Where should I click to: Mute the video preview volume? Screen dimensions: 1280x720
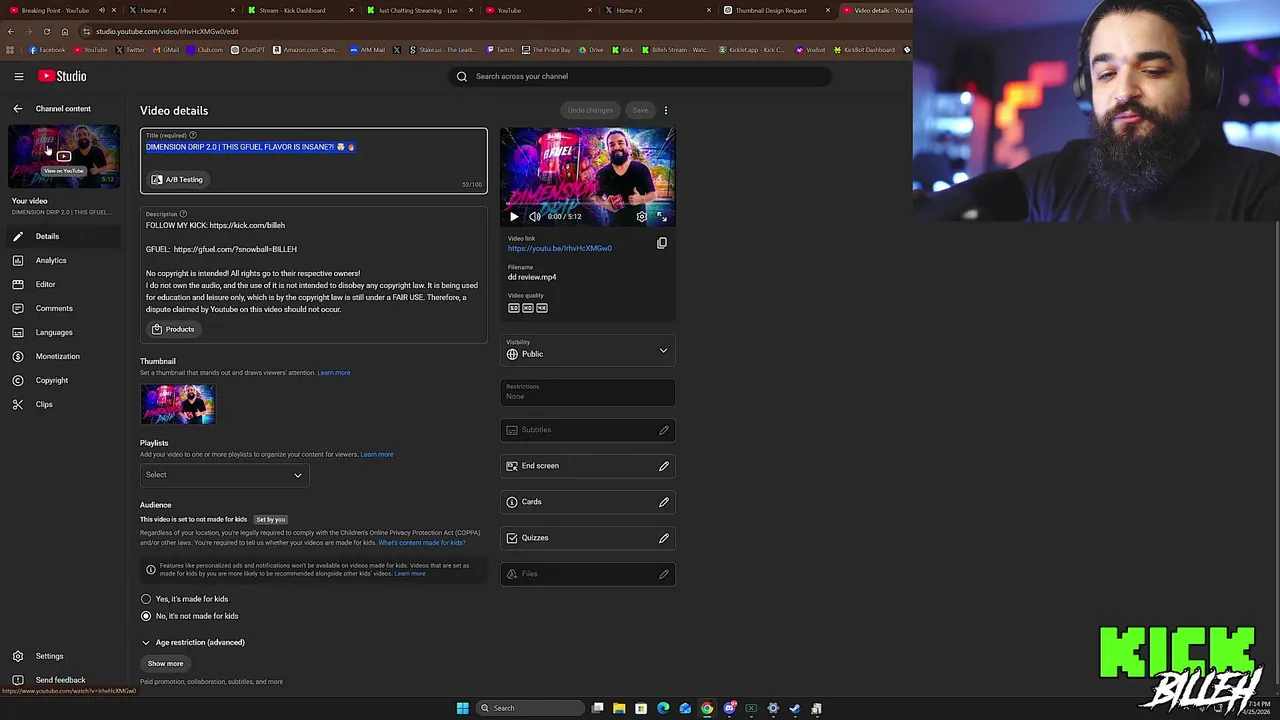tap(535, 216)
